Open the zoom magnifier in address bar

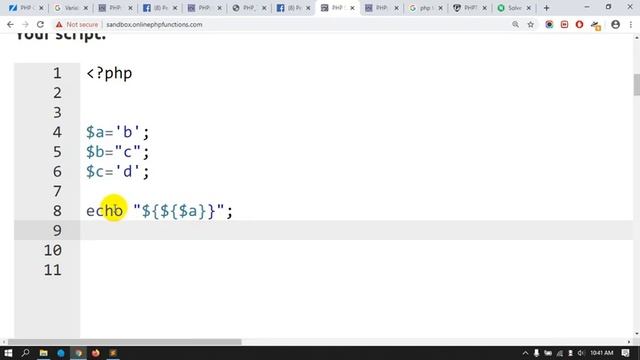point(516,24)
